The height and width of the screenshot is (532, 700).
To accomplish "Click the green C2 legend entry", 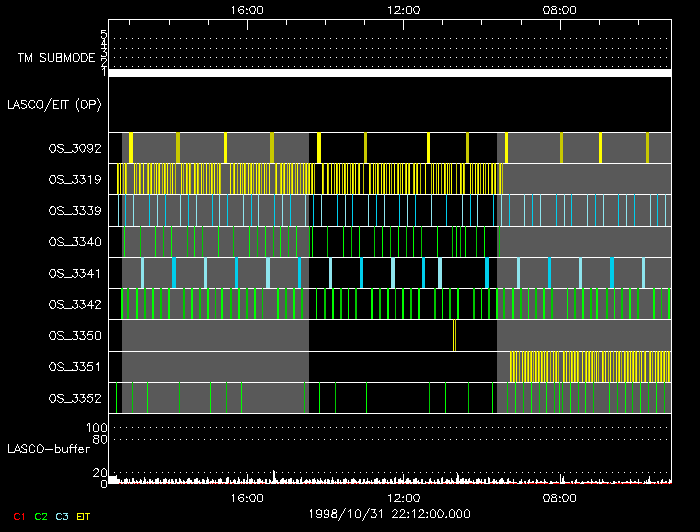I will pyautogui.click(x=41, y=516).
